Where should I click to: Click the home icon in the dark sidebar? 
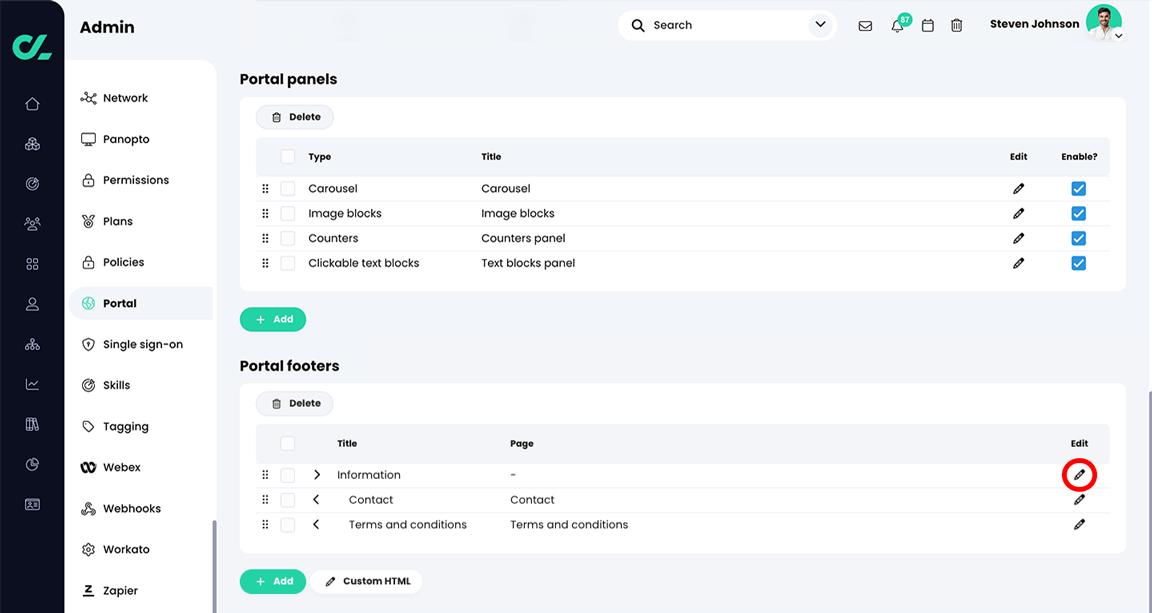click(32, 103)
